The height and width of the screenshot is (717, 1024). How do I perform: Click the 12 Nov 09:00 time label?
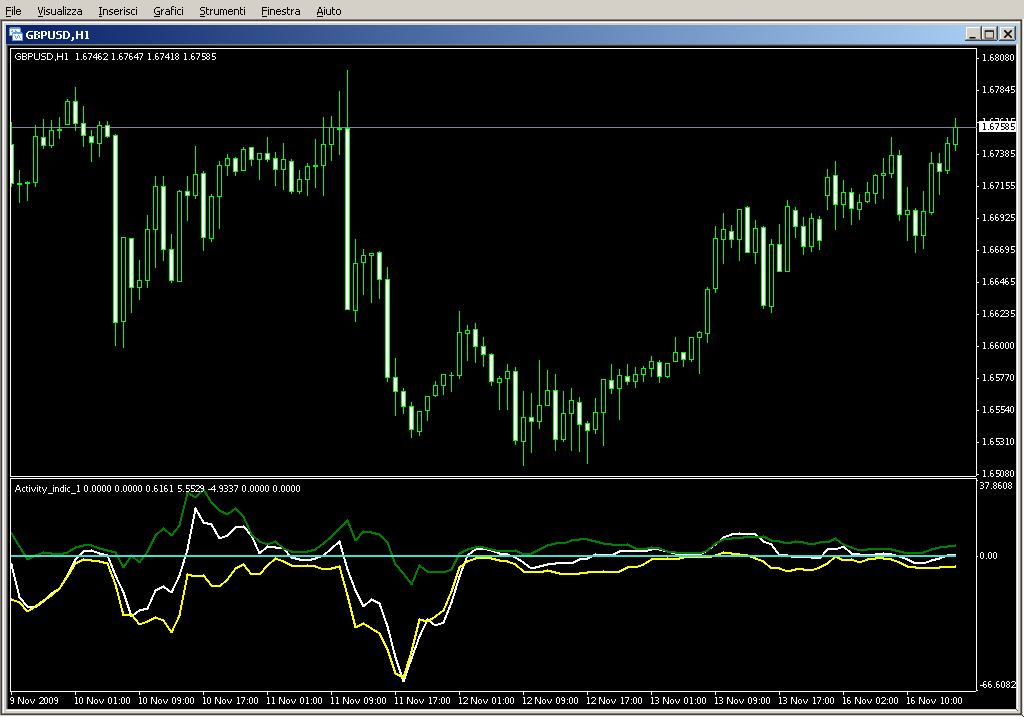(x=550, y=701)
